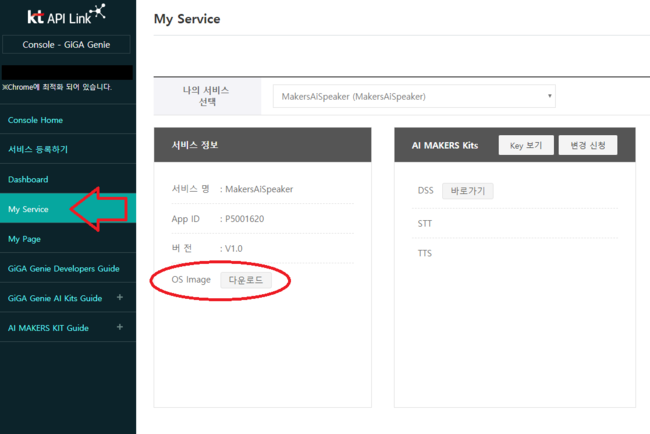Click the 변경 신청 button

tap(588, 145)
